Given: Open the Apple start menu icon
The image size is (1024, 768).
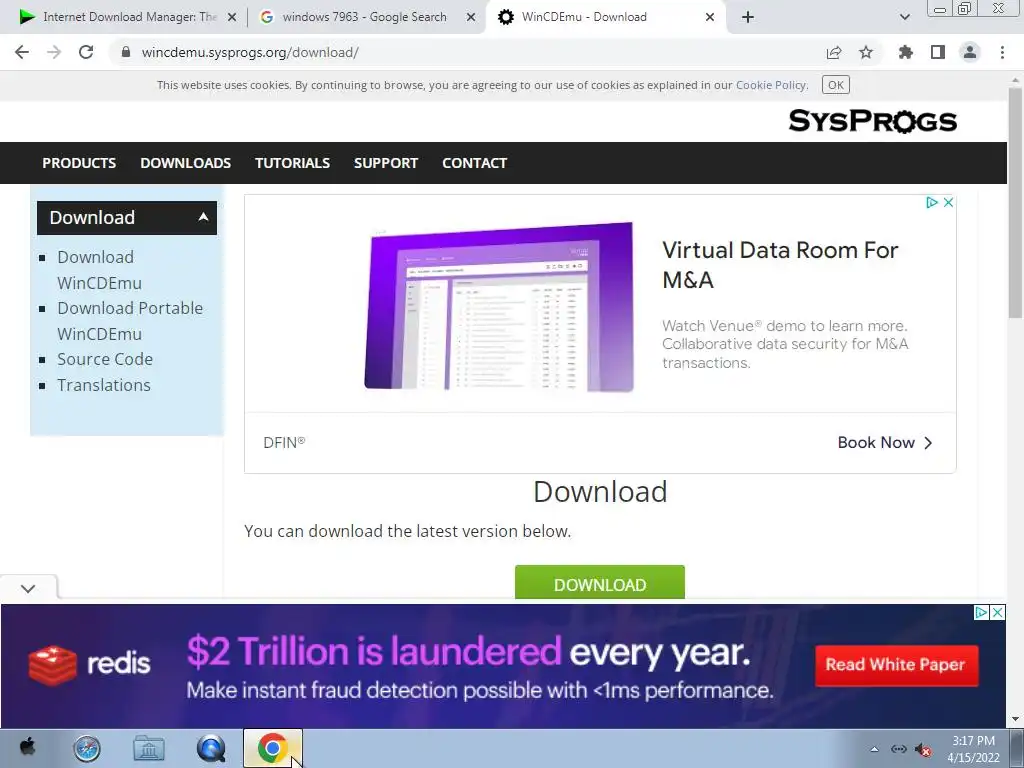Looking at the screenshot, I should coord(27,748).
